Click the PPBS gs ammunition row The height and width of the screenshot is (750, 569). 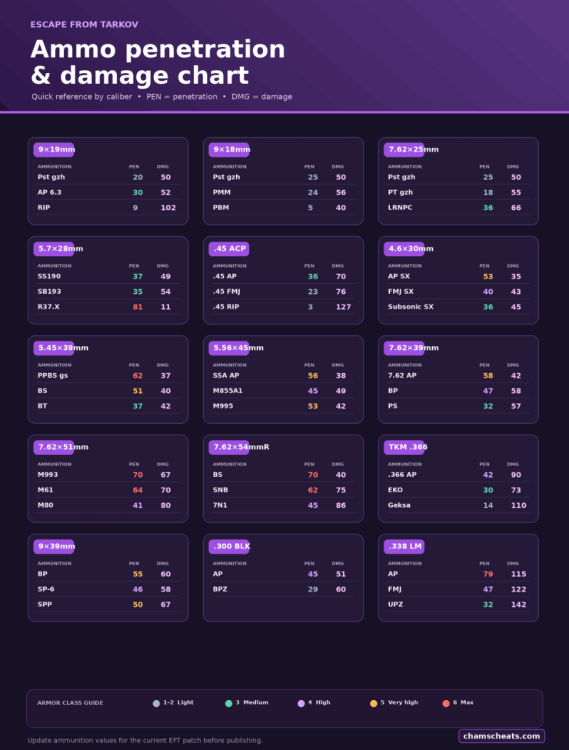tap(108, 375)
